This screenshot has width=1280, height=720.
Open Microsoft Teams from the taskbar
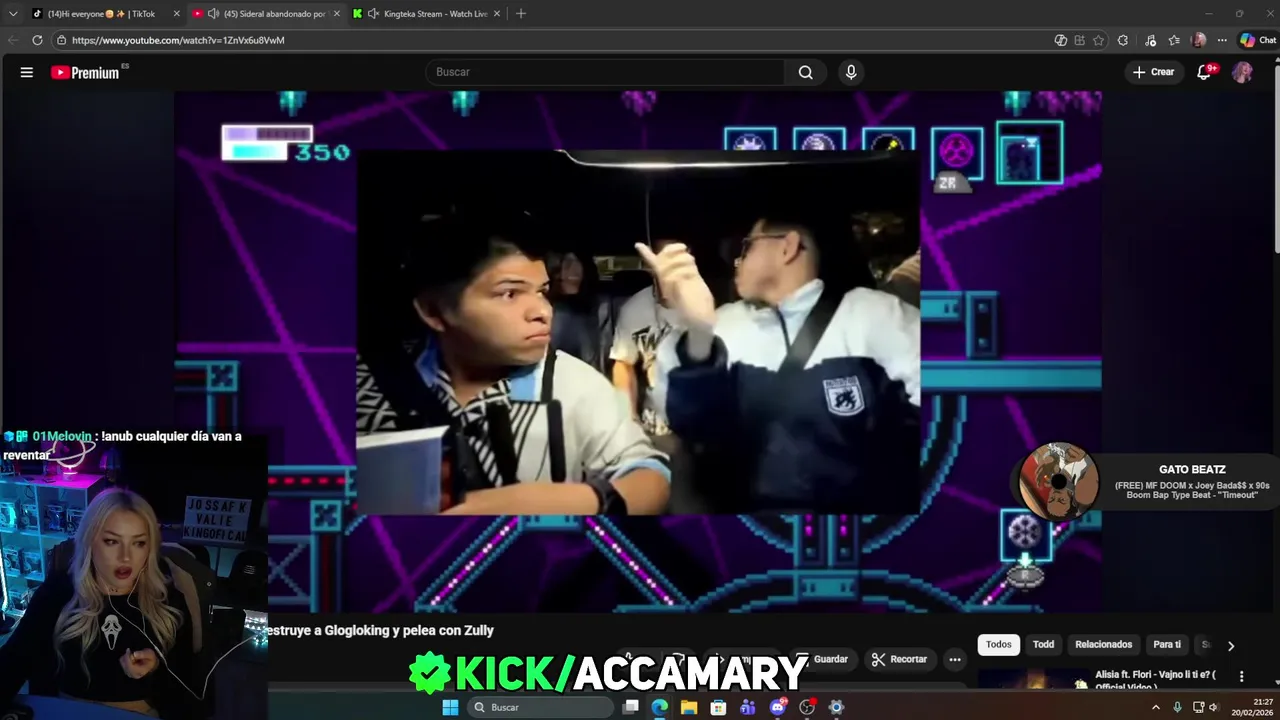tap(748, 707)
